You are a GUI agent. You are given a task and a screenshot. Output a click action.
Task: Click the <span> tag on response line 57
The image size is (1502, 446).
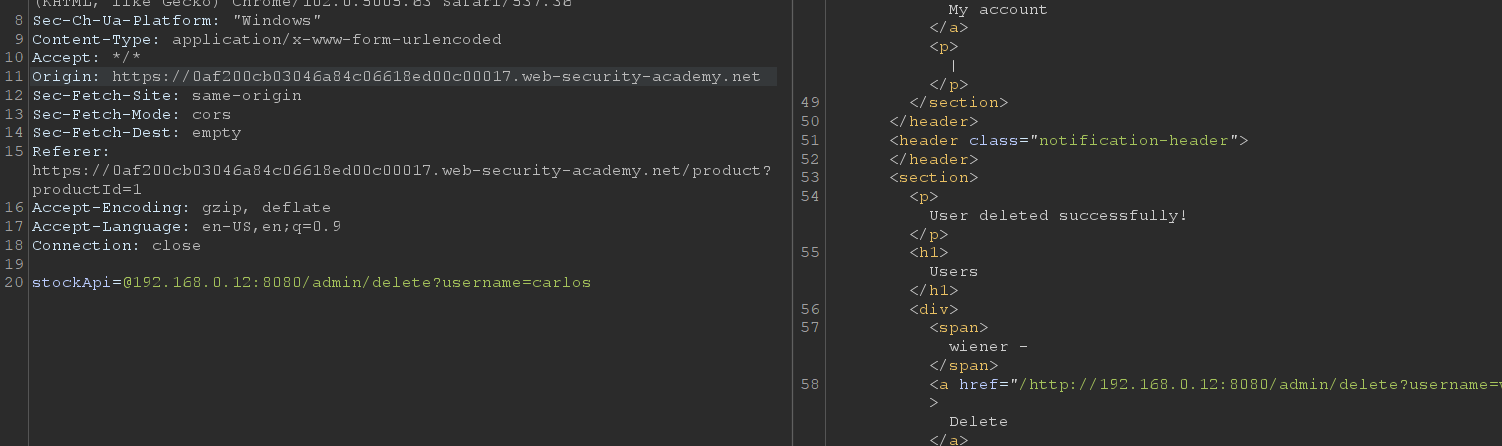tap(959, 328)
